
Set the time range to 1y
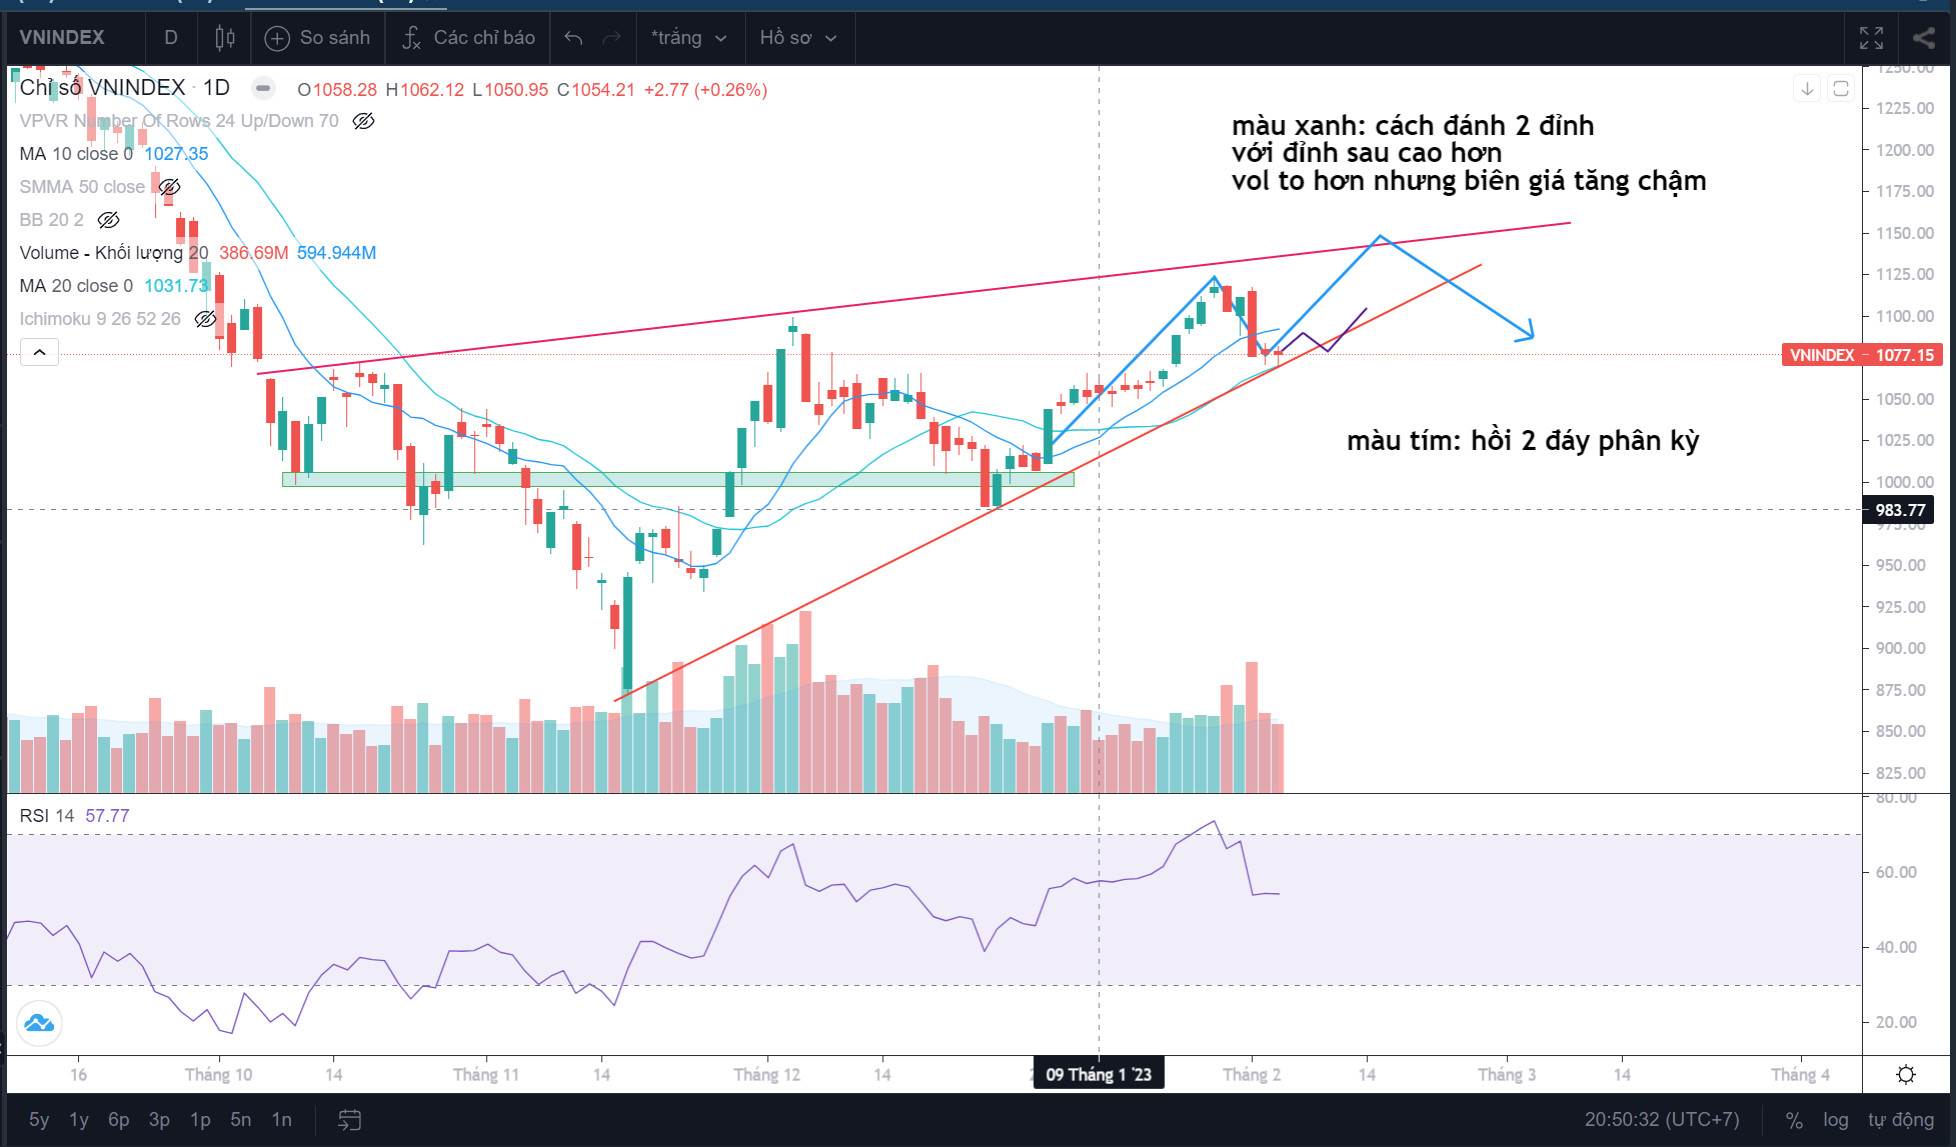click(79, 1120)
